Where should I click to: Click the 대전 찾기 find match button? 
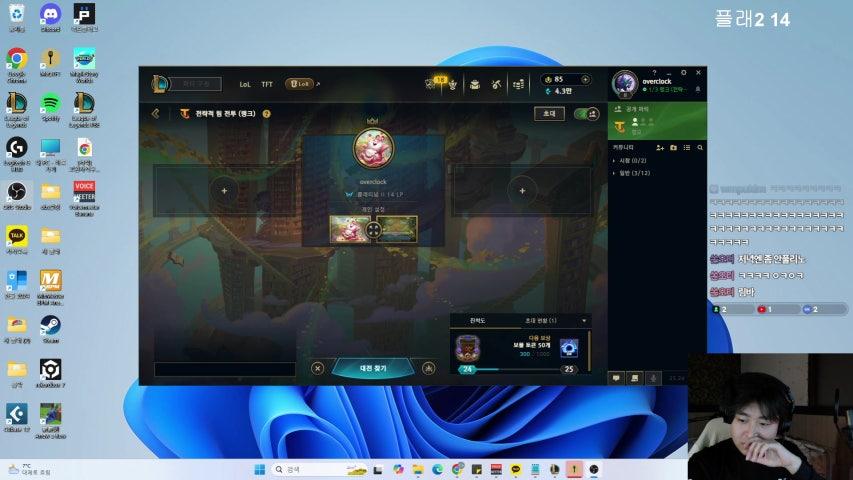tap(373, 368)
